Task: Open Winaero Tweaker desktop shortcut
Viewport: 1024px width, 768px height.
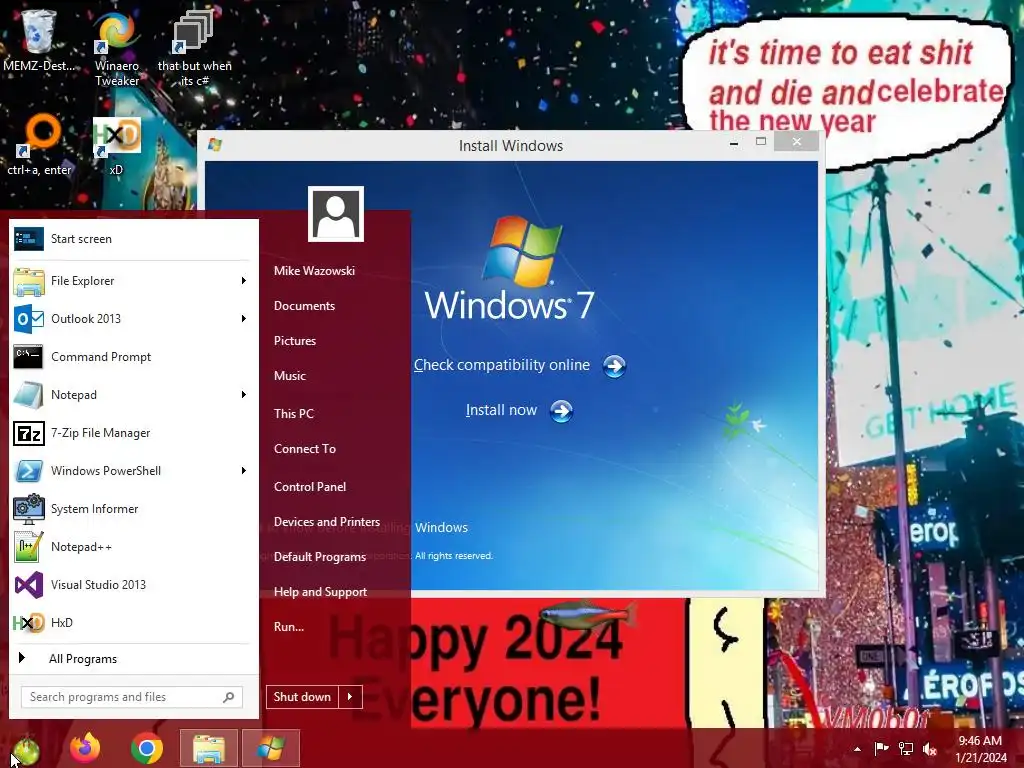Action: pos(117,47)
